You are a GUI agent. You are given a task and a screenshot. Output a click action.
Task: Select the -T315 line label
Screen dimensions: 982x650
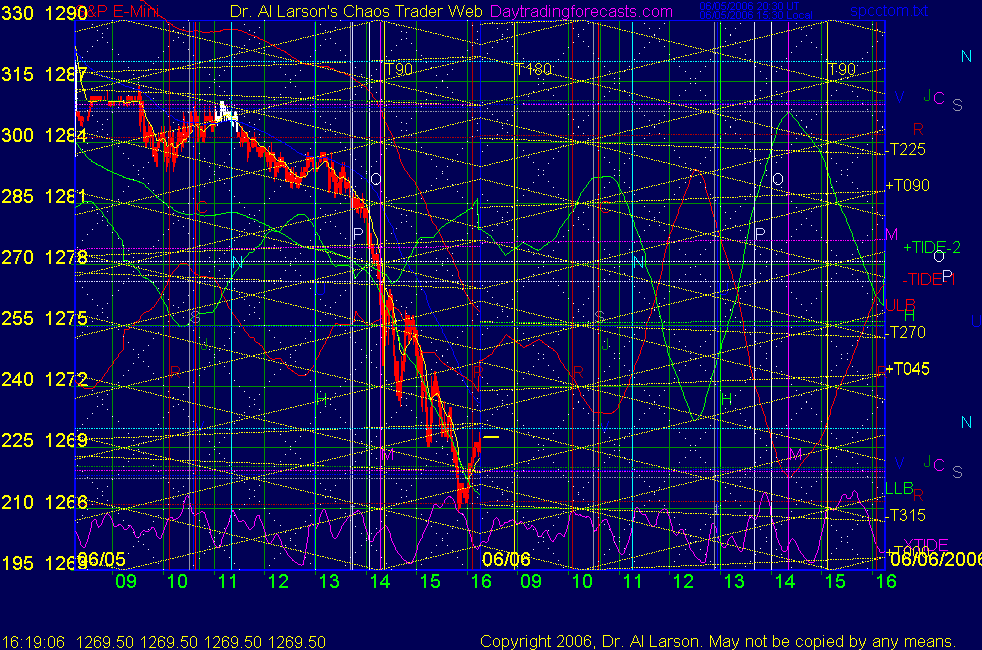(906, 515)
